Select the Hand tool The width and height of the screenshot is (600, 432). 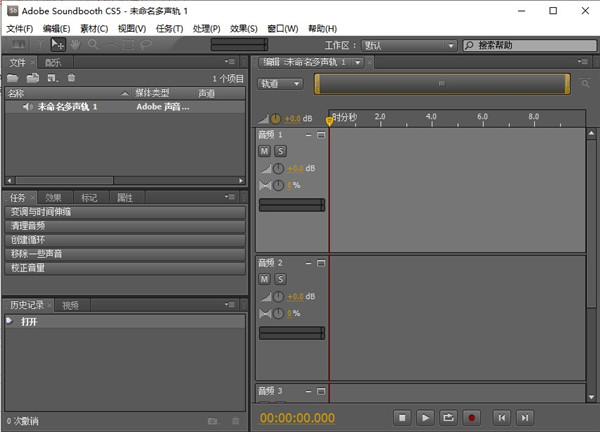[x=75, y=44]
